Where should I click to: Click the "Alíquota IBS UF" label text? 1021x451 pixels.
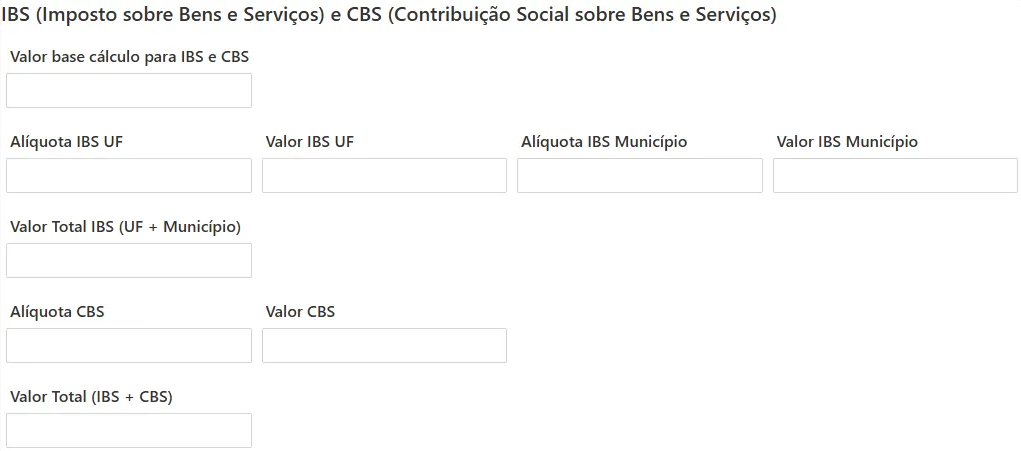[x=67, y=142]
